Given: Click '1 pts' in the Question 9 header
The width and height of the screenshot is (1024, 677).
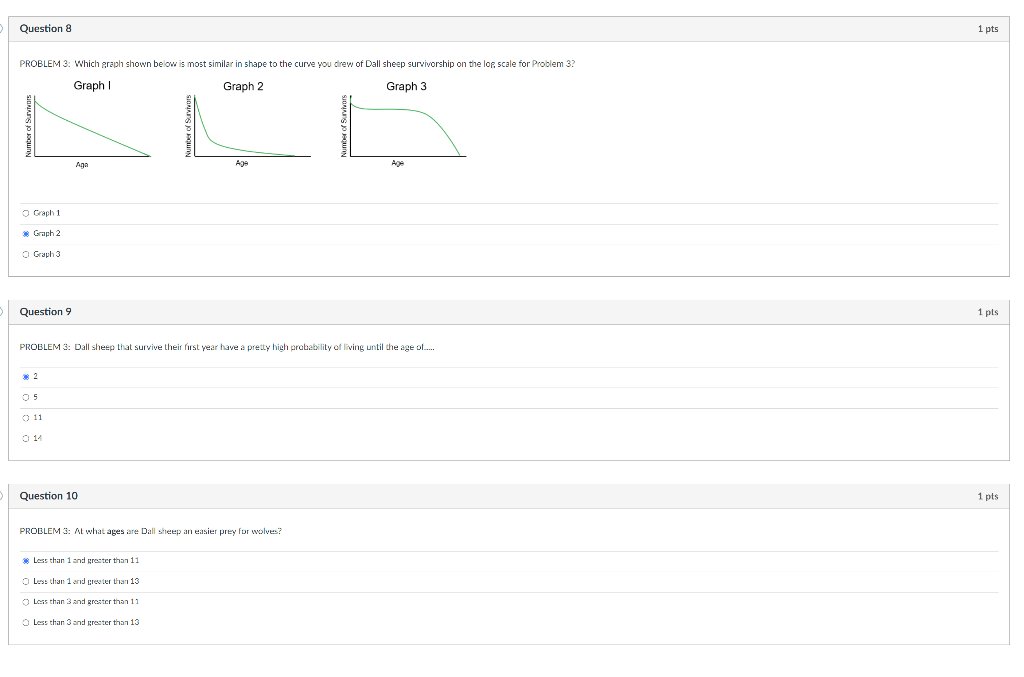Looking at the screenshot, I should [987, 312].
